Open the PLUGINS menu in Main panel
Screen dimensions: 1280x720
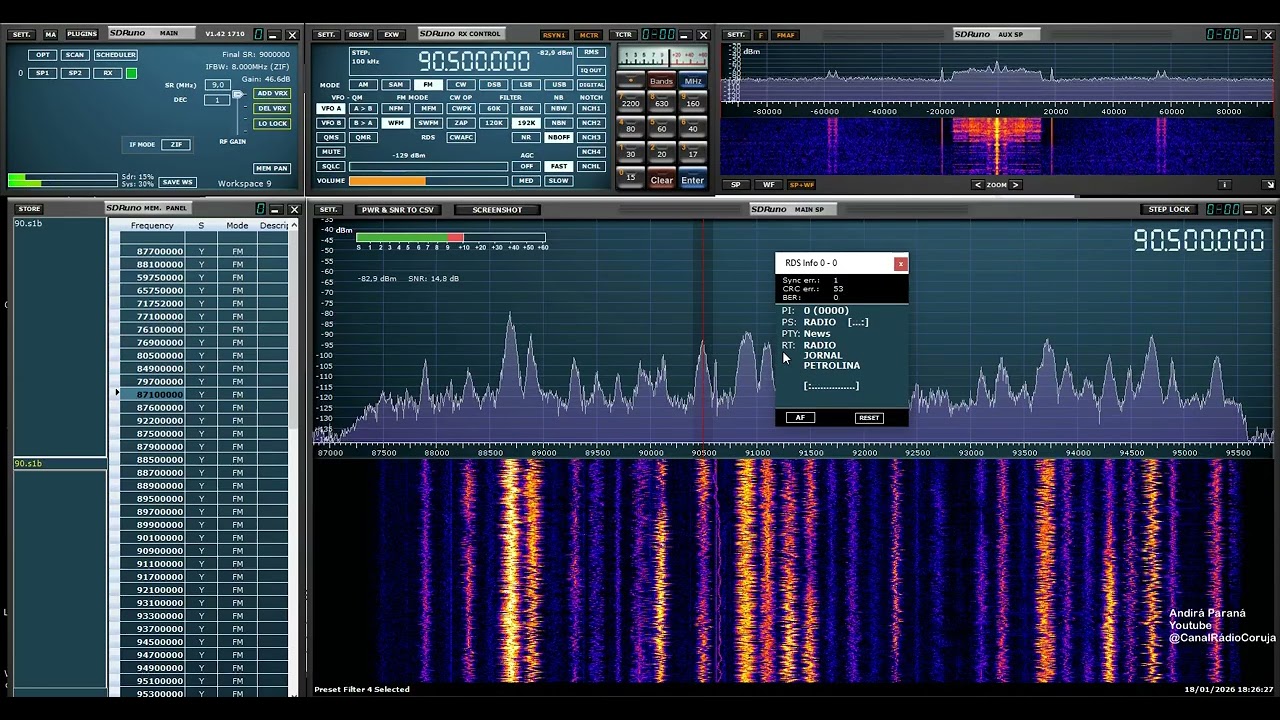(82, 34)
